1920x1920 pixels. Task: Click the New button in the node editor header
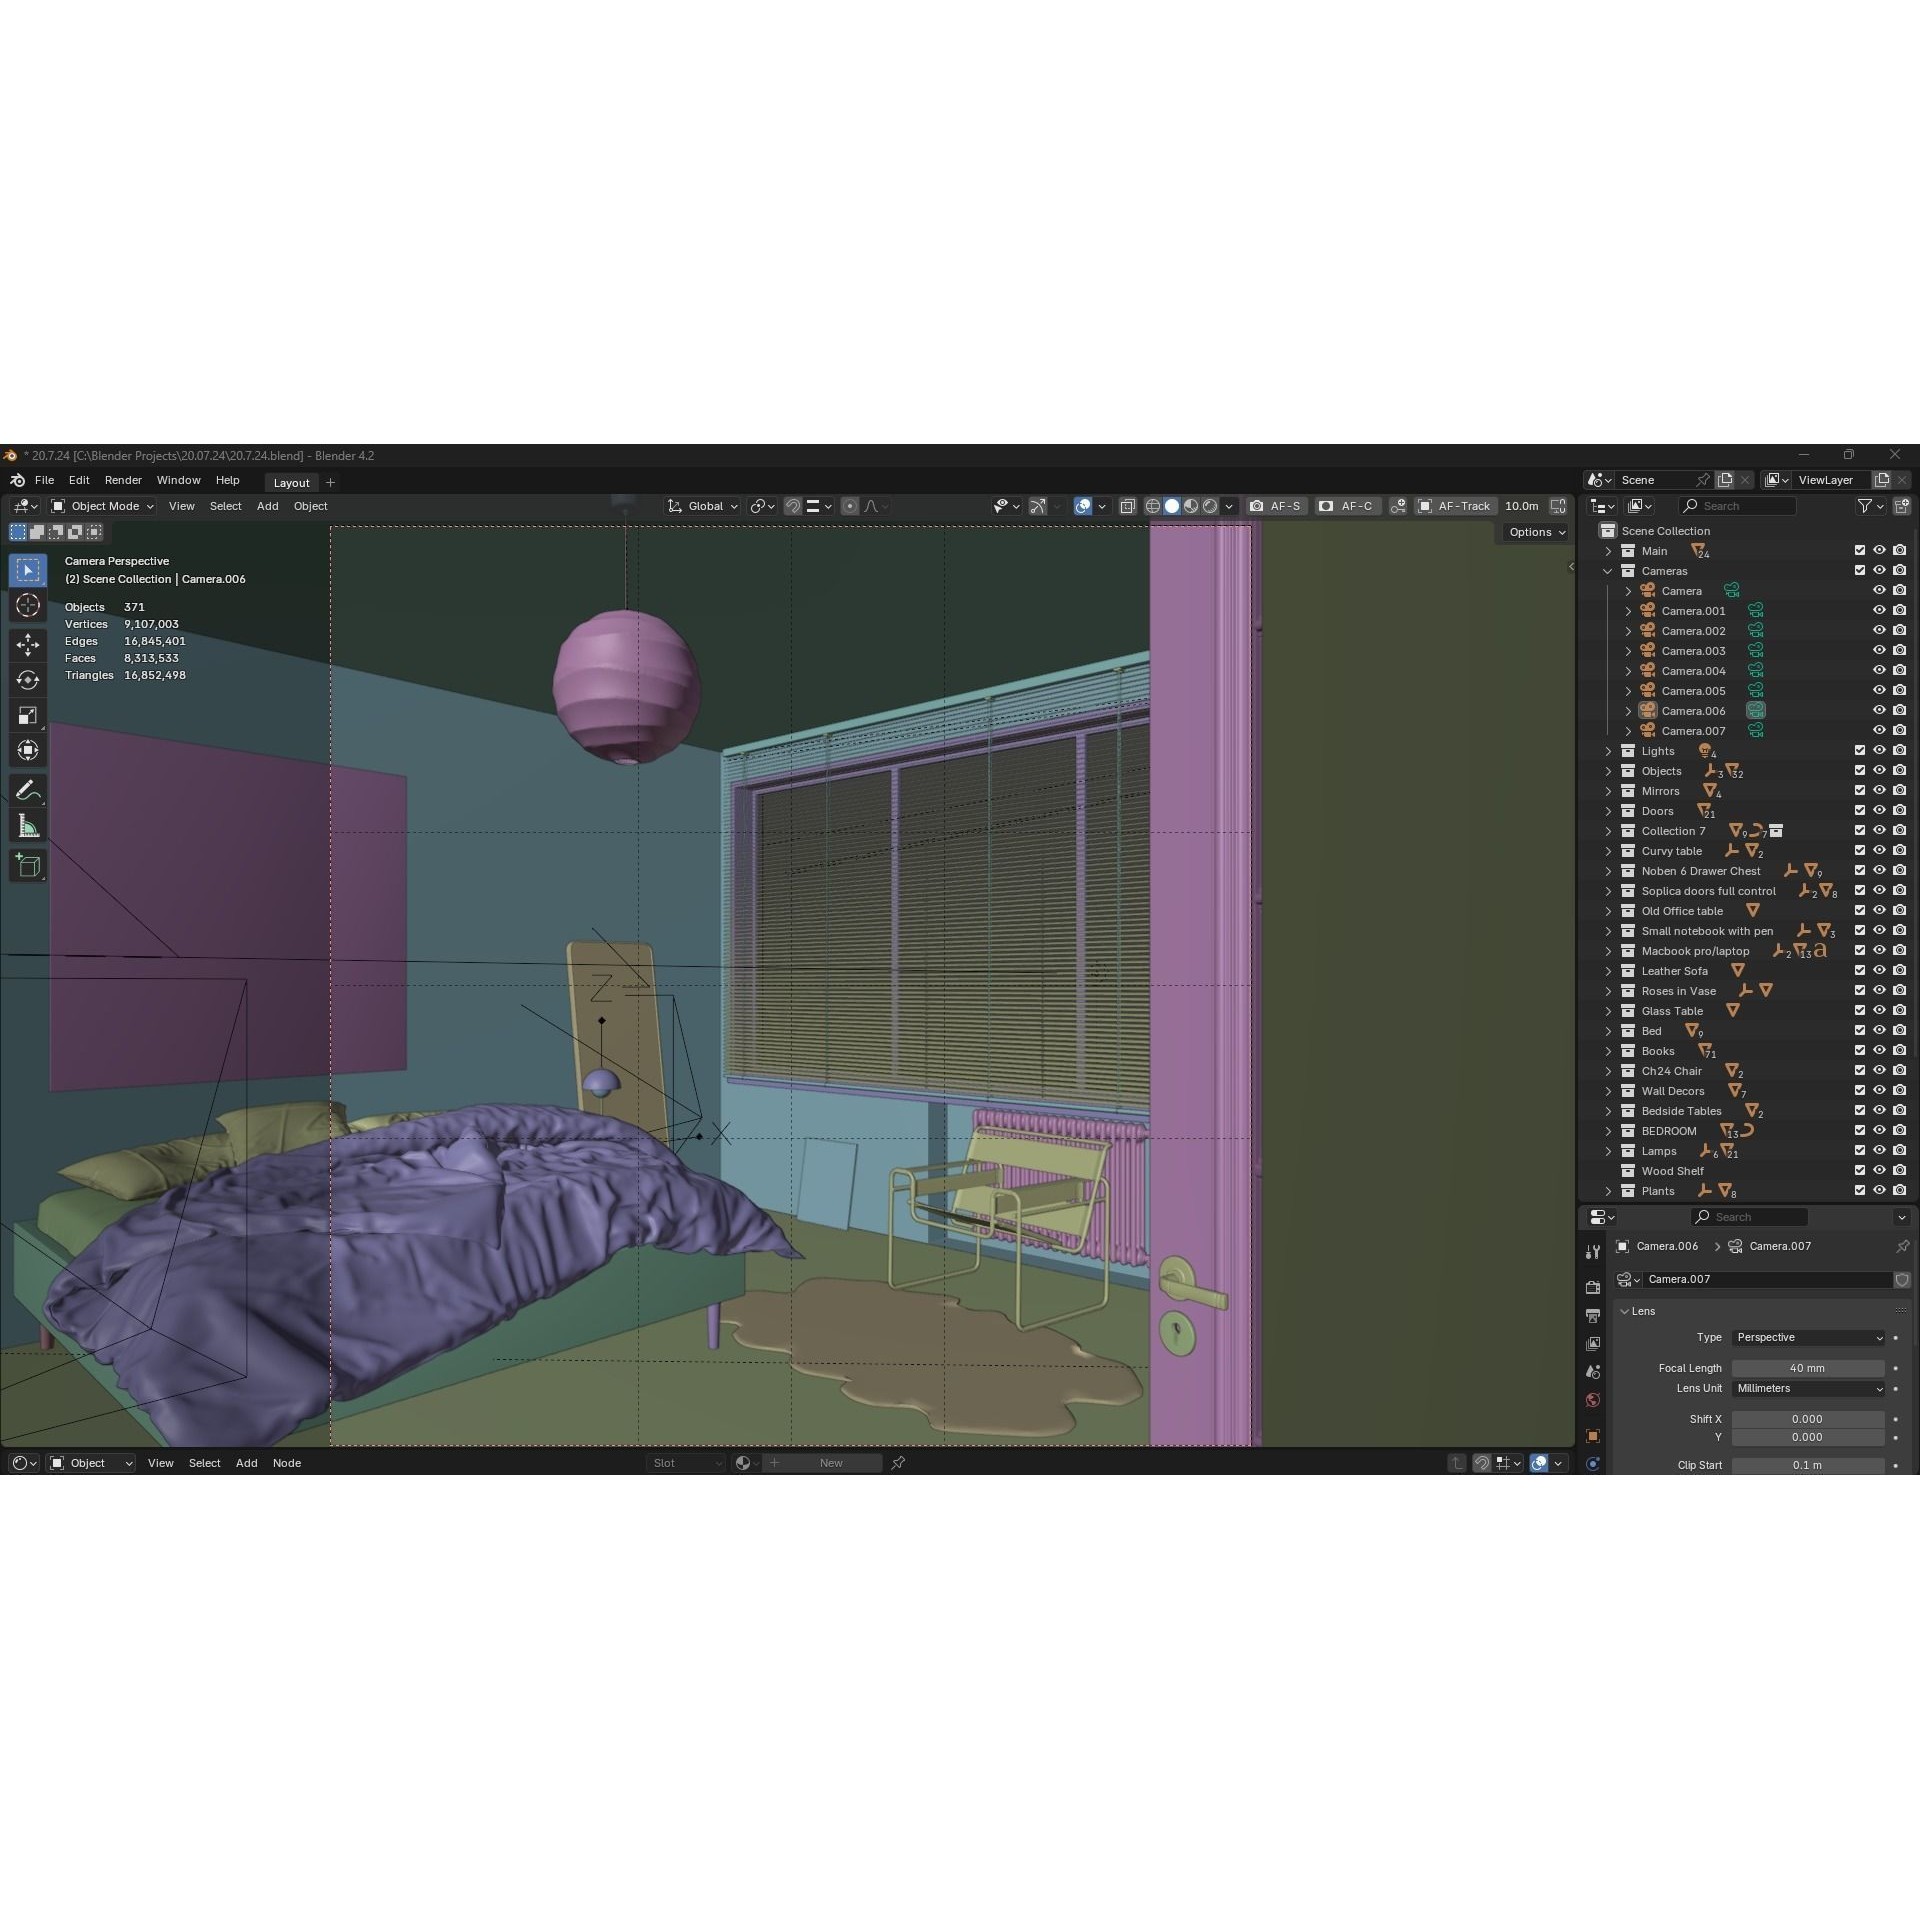coord(830,1463)
